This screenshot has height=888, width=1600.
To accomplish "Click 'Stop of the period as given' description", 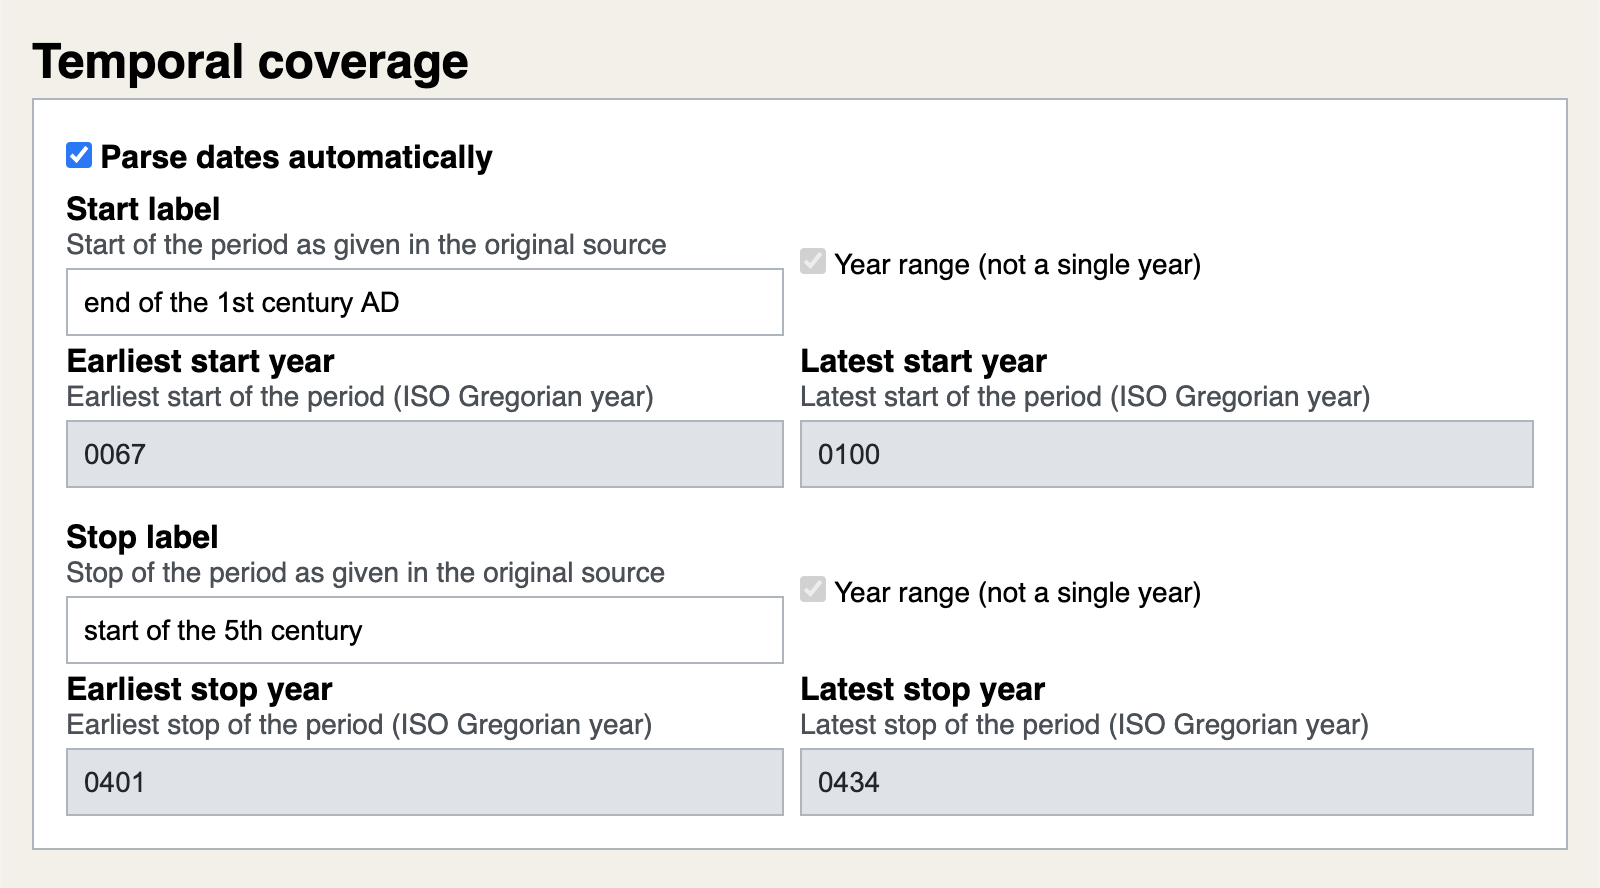I will pos(365,573).
